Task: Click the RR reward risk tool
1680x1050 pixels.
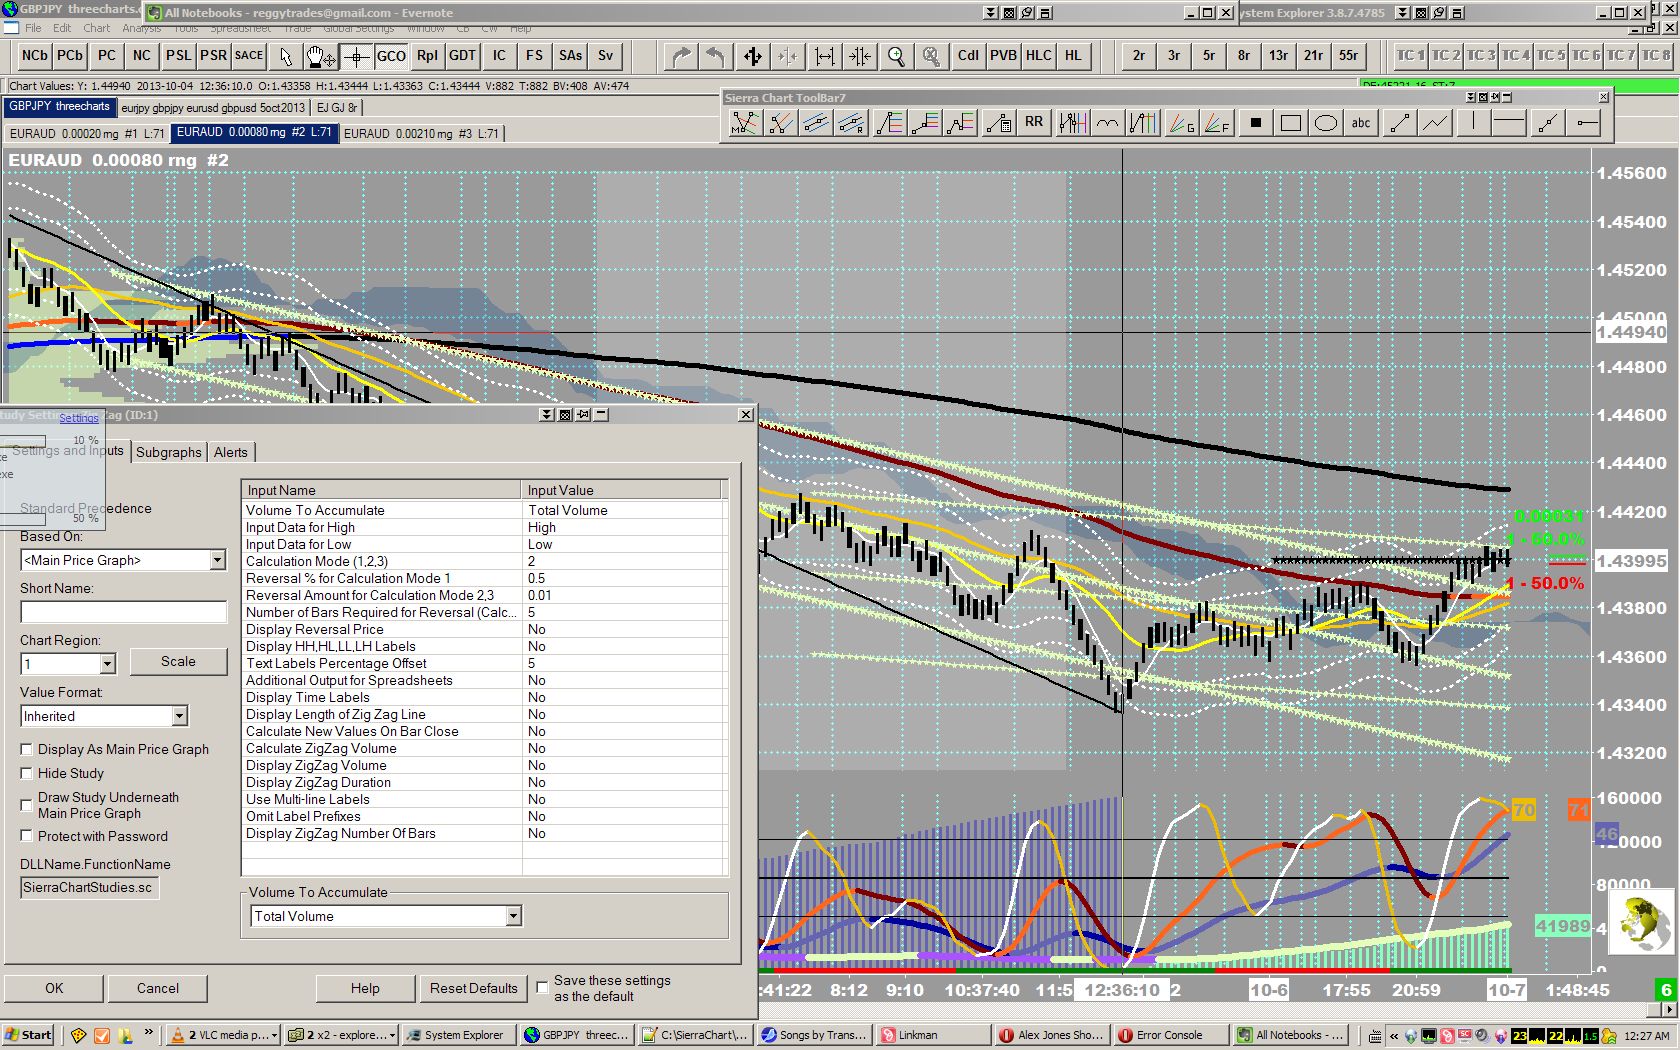Action: tap(1034, 123)
